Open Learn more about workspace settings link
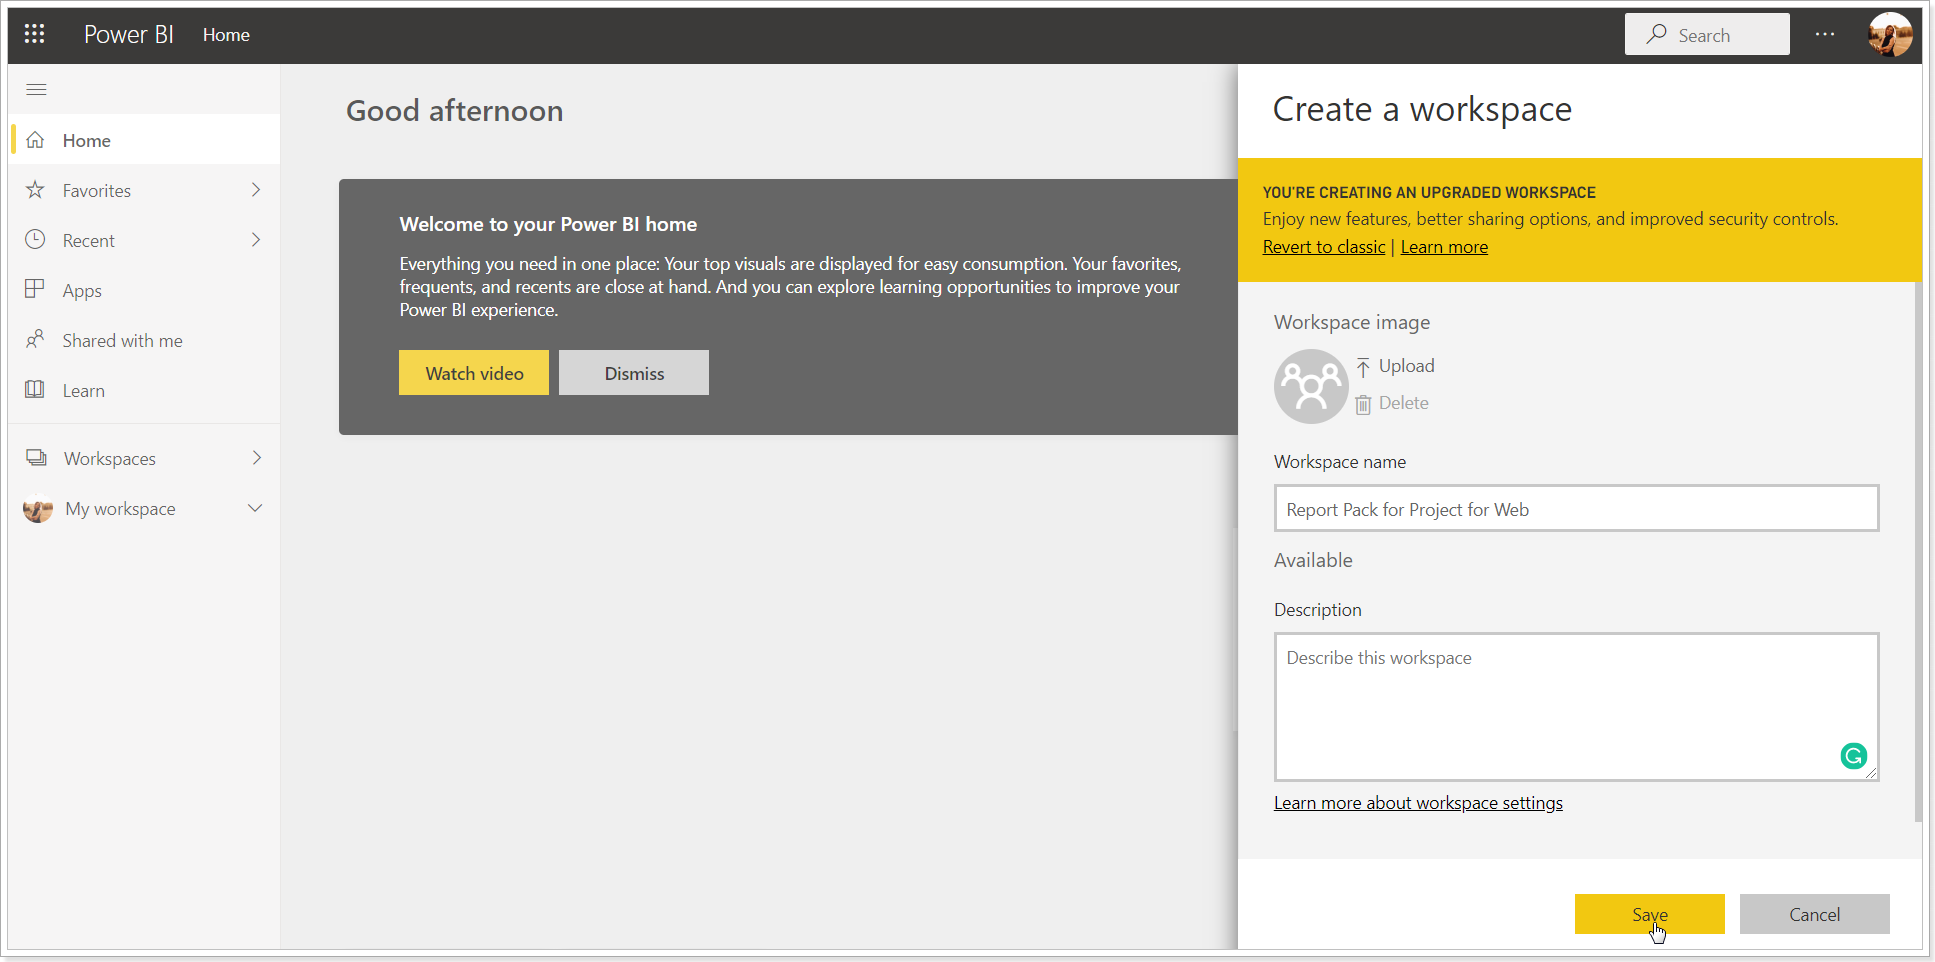This screenshot has width=1935, height=962. point(1418,803)
